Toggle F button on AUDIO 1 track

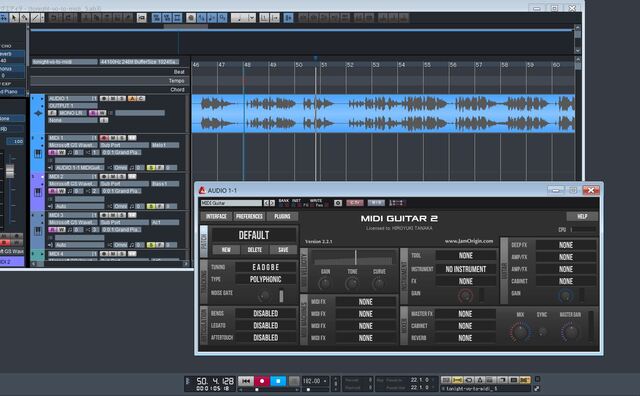click(52, 113)
